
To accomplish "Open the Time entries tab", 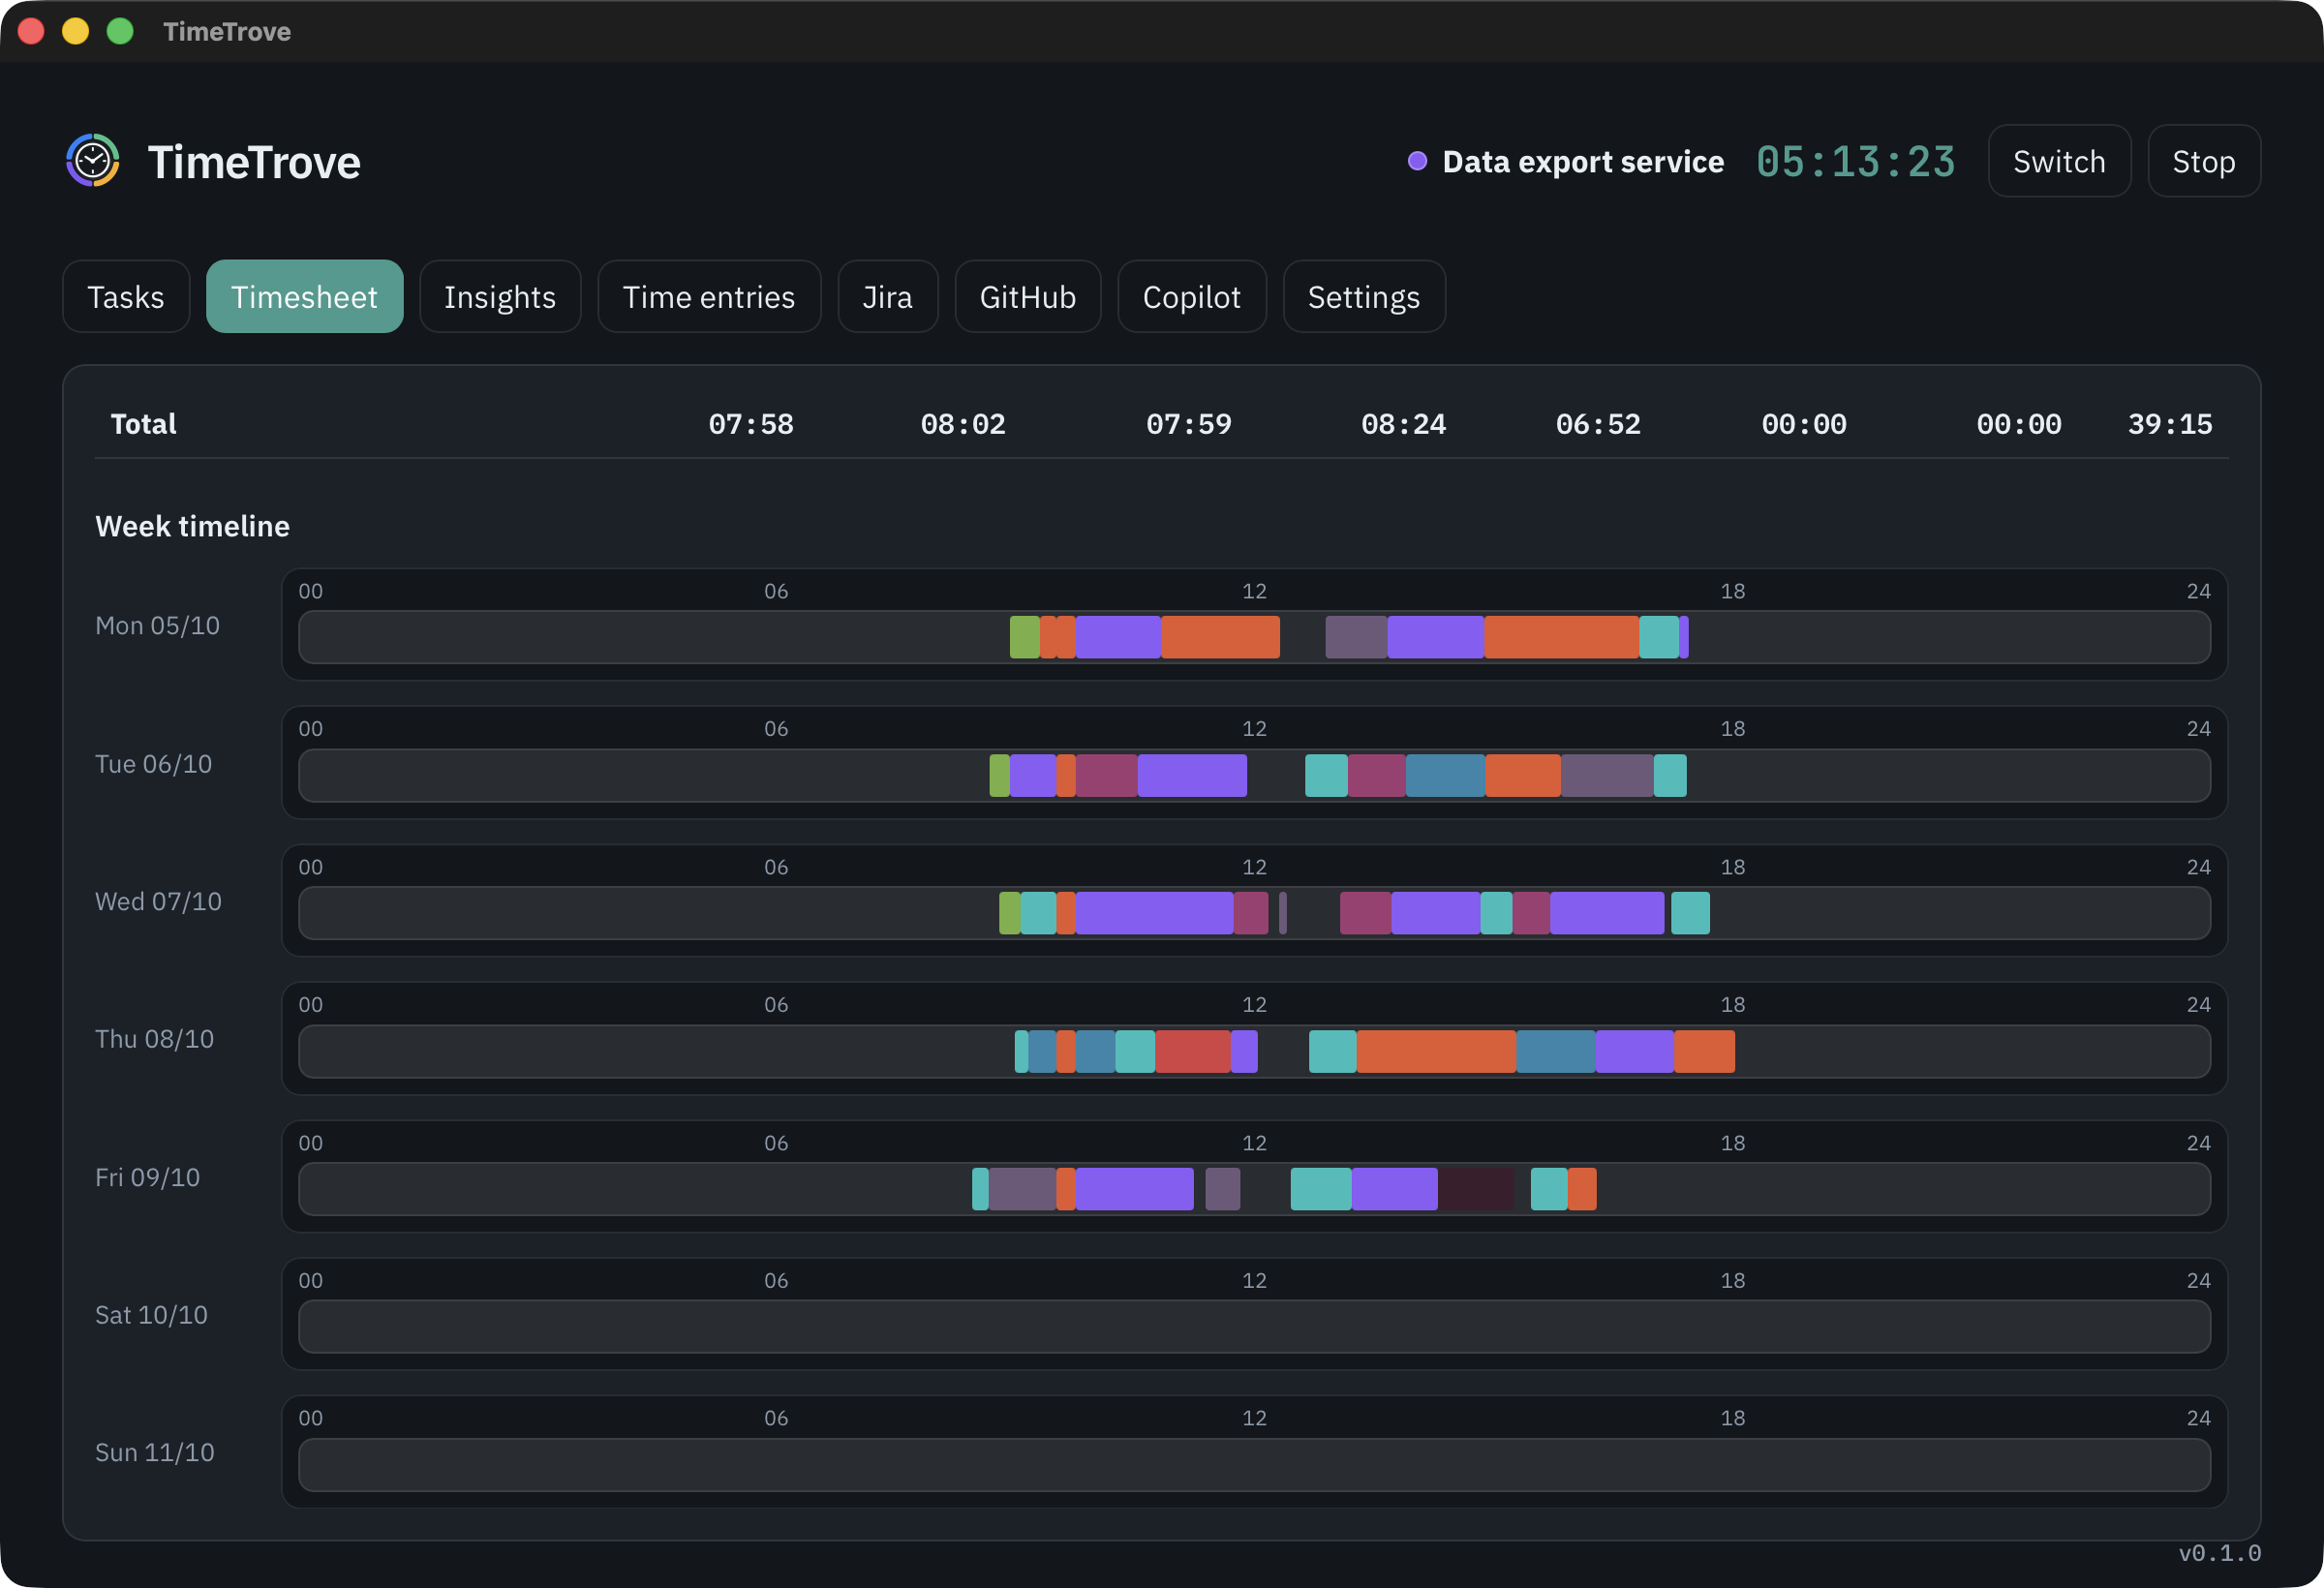I will pyautogui.click(x=709, y=296).
